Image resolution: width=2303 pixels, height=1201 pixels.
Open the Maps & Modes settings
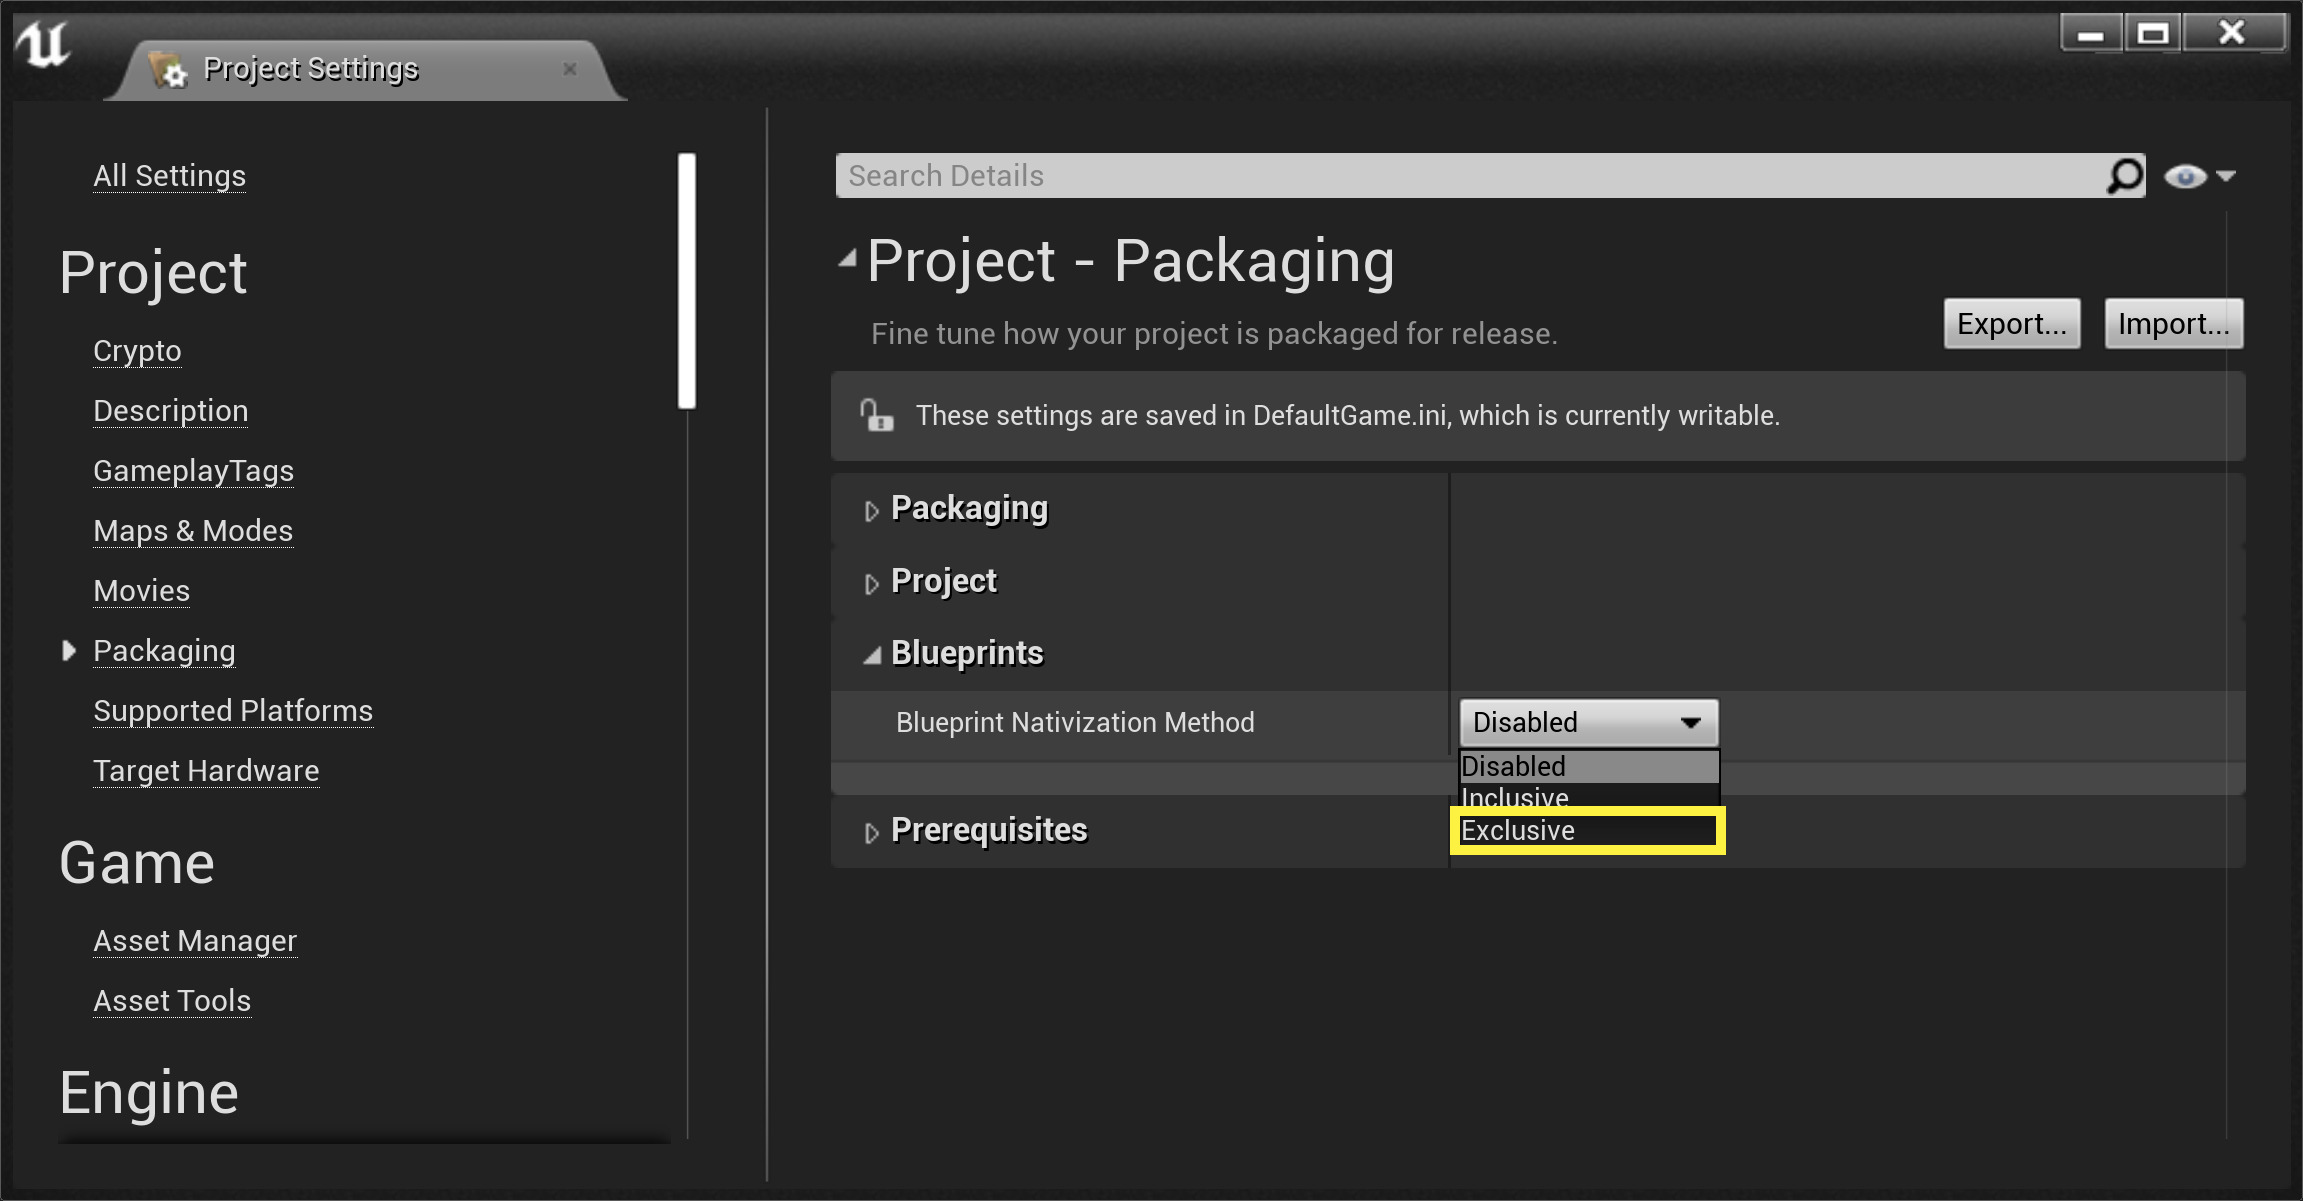[x=193, y=531]
